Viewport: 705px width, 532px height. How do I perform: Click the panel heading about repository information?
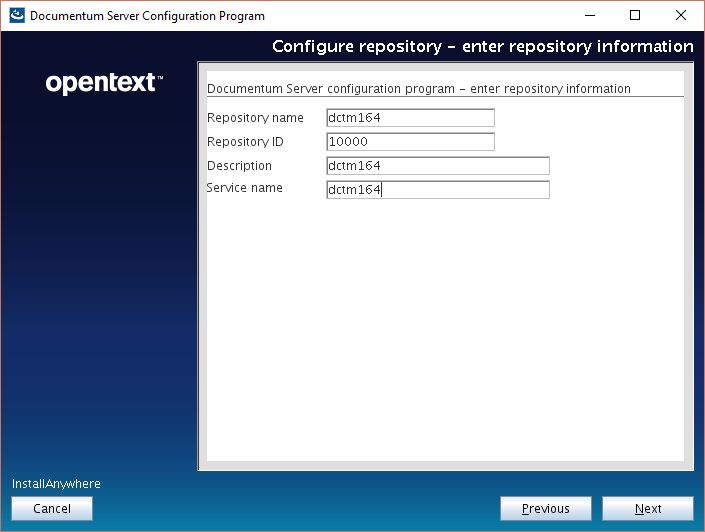[x=418, y=89]
